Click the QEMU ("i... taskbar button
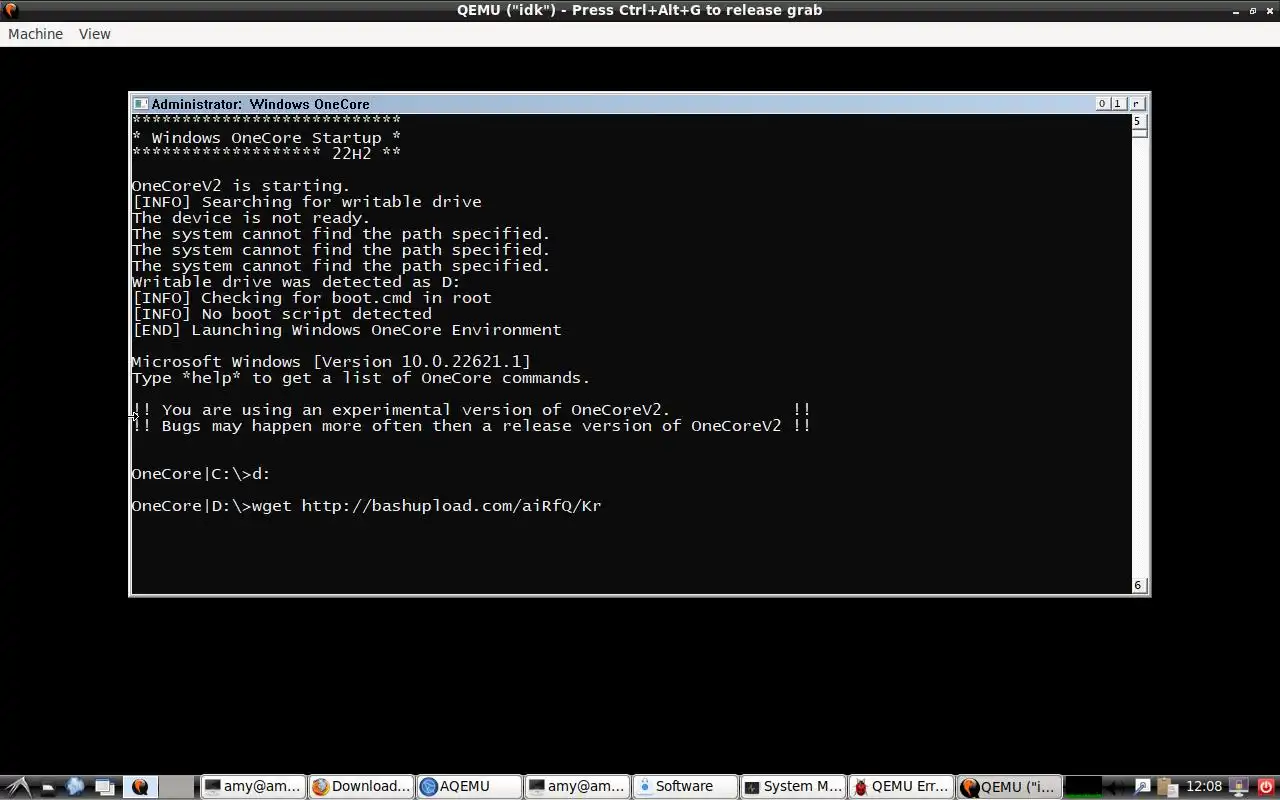Screen dimensions: 1280x800 click(1009, 787)
